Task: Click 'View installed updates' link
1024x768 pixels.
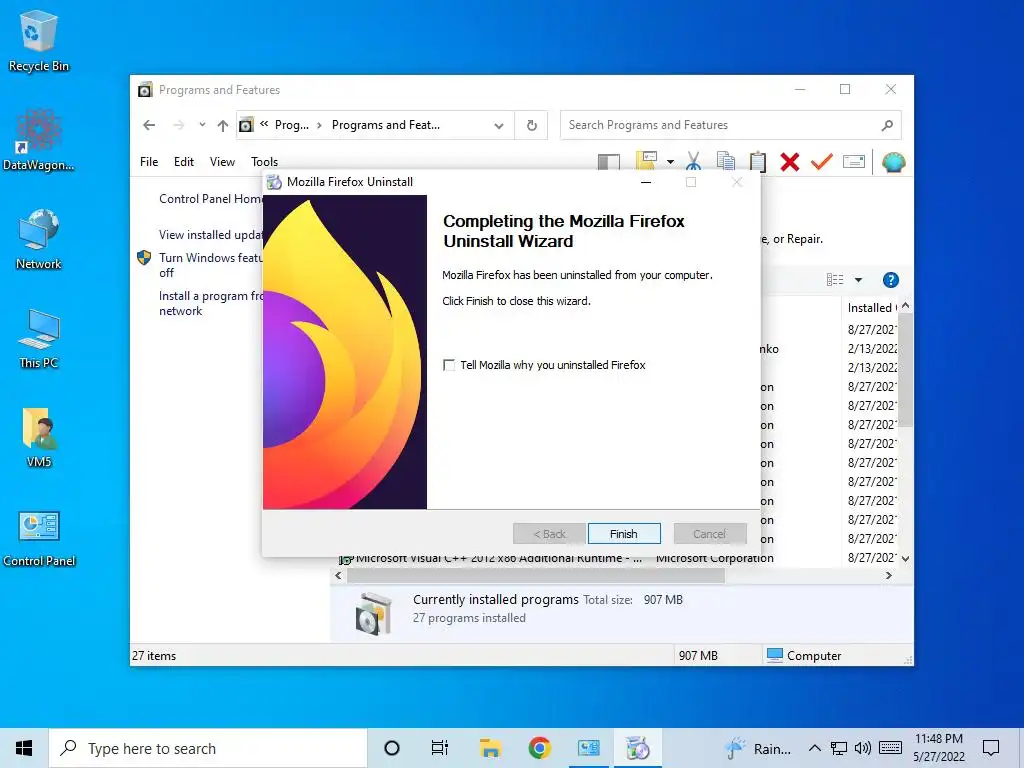Action: point(210,235)
